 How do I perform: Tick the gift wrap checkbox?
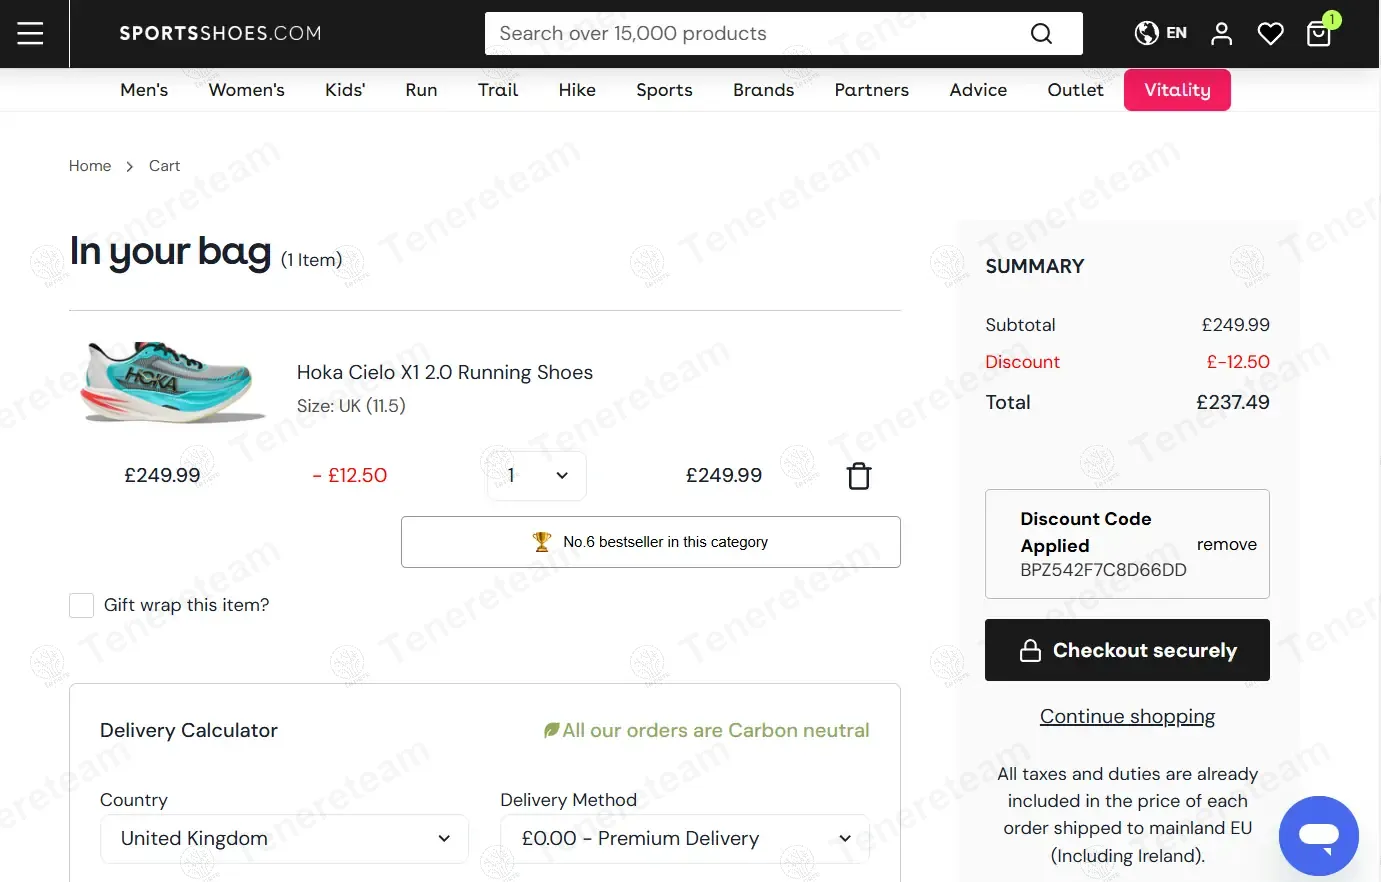(x=82, y=605)
